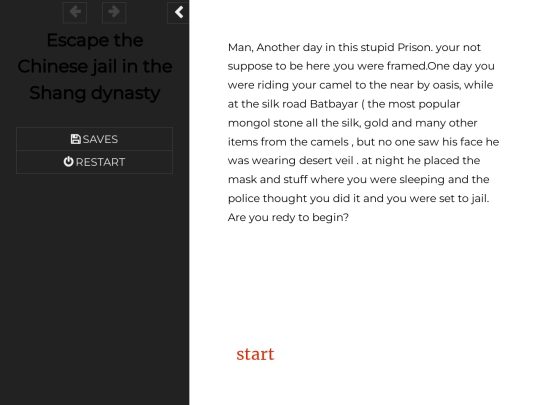The height and width of the screenshot is (405, 540).
Task: Click the line starting "mongol stone all the silk"
Action: tap(353, 123)
